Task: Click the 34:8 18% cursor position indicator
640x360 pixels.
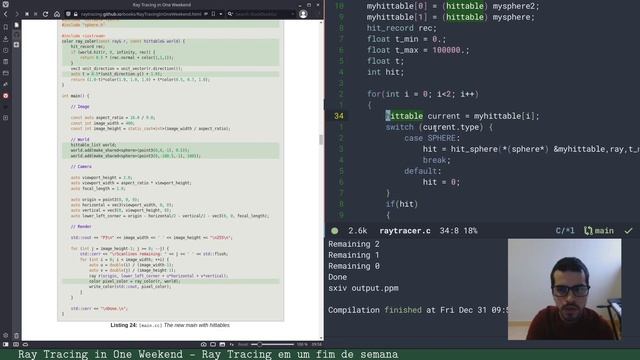Action: tap(458, 231)
